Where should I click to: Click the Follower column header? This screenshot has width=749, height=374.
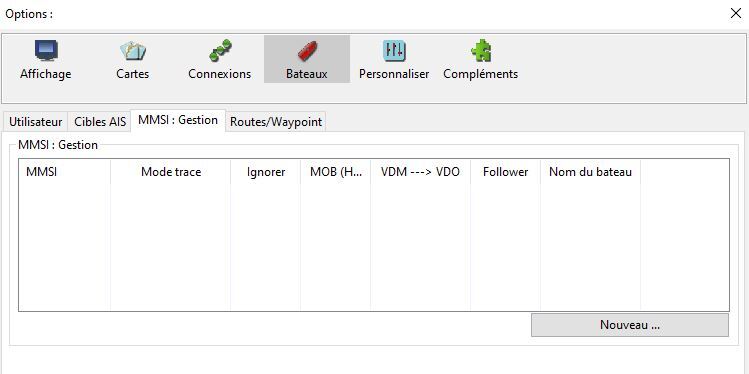pos(505,172)
